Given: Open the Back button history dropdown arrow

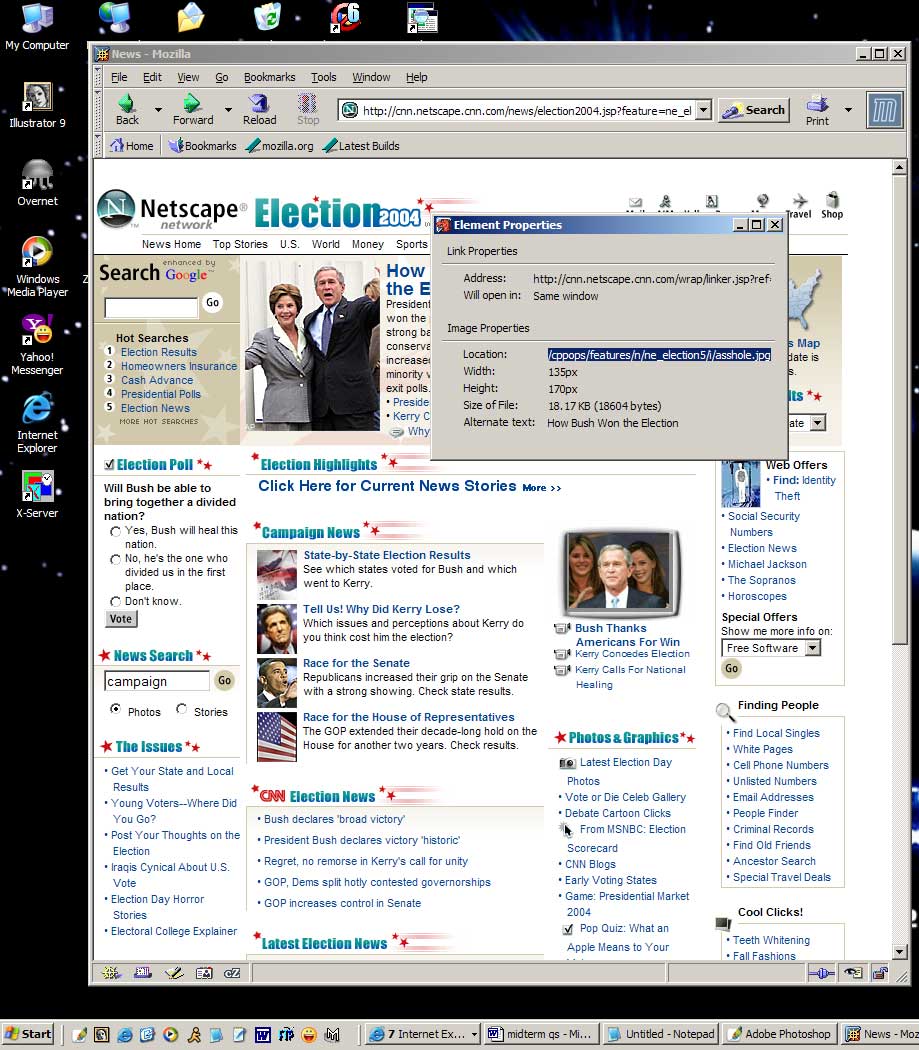Looking at the screenshot, I should [158, 110].
